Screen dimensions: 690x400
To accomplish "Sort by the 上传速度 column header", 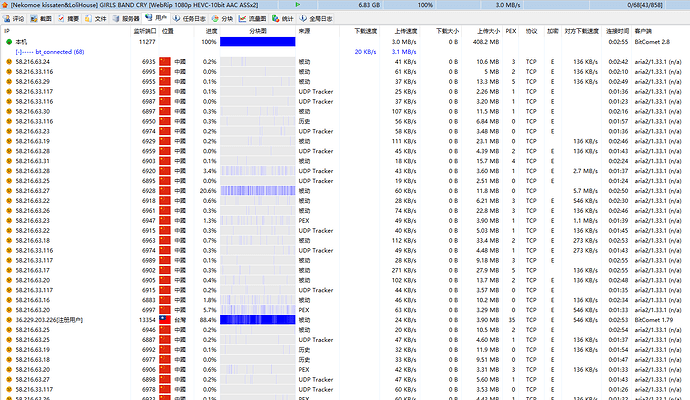I will [405, 31].
